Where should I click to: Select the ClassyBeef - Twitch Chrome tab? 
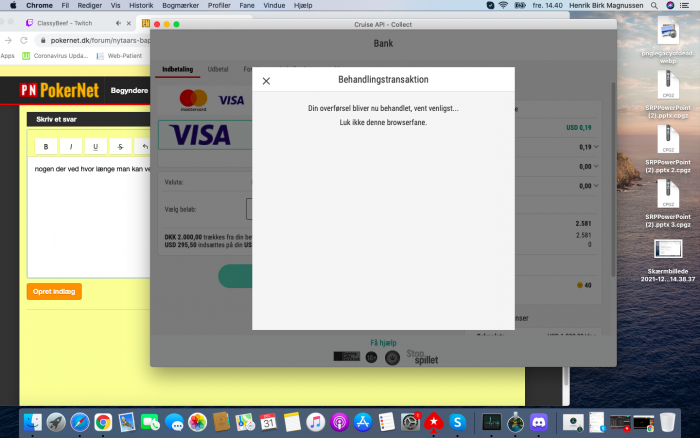(65, 23)
